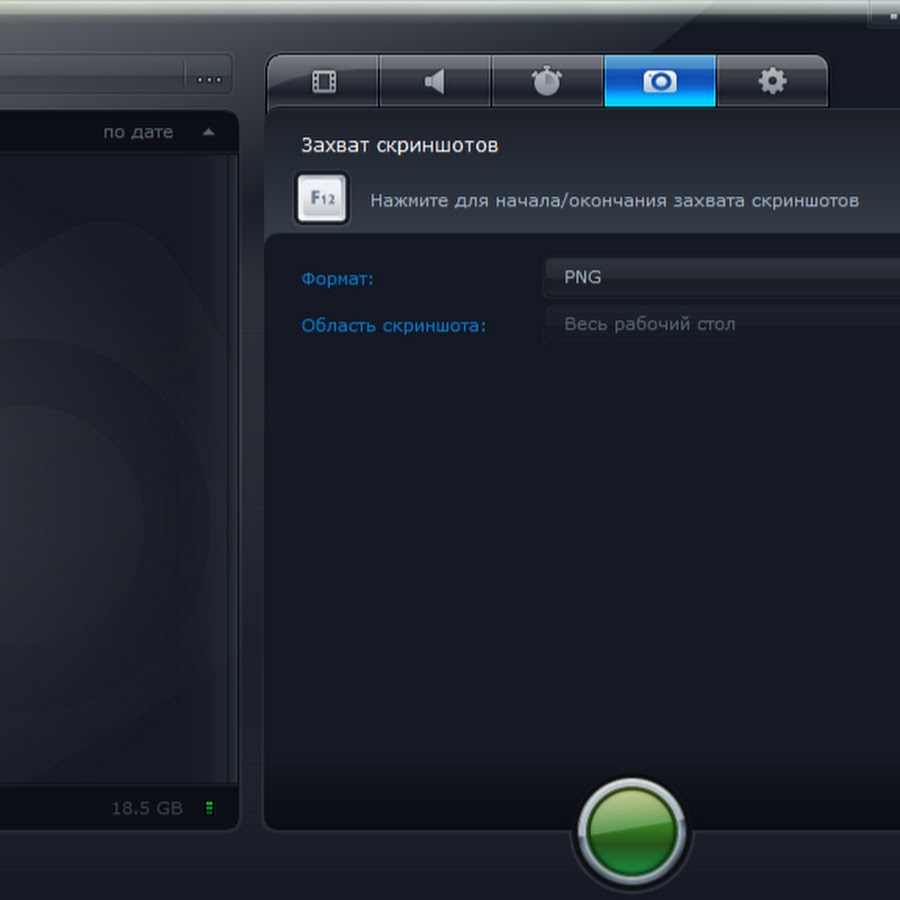Click the 'Формат:' label

click(x=337, y=279)
